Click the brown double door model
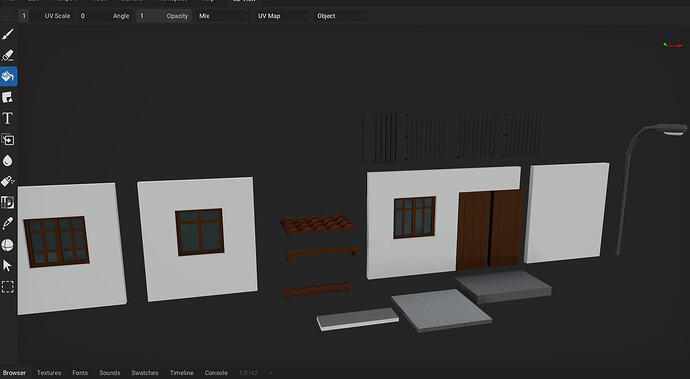This screenshot has width=690, height=379. click(x=489, y=230)
